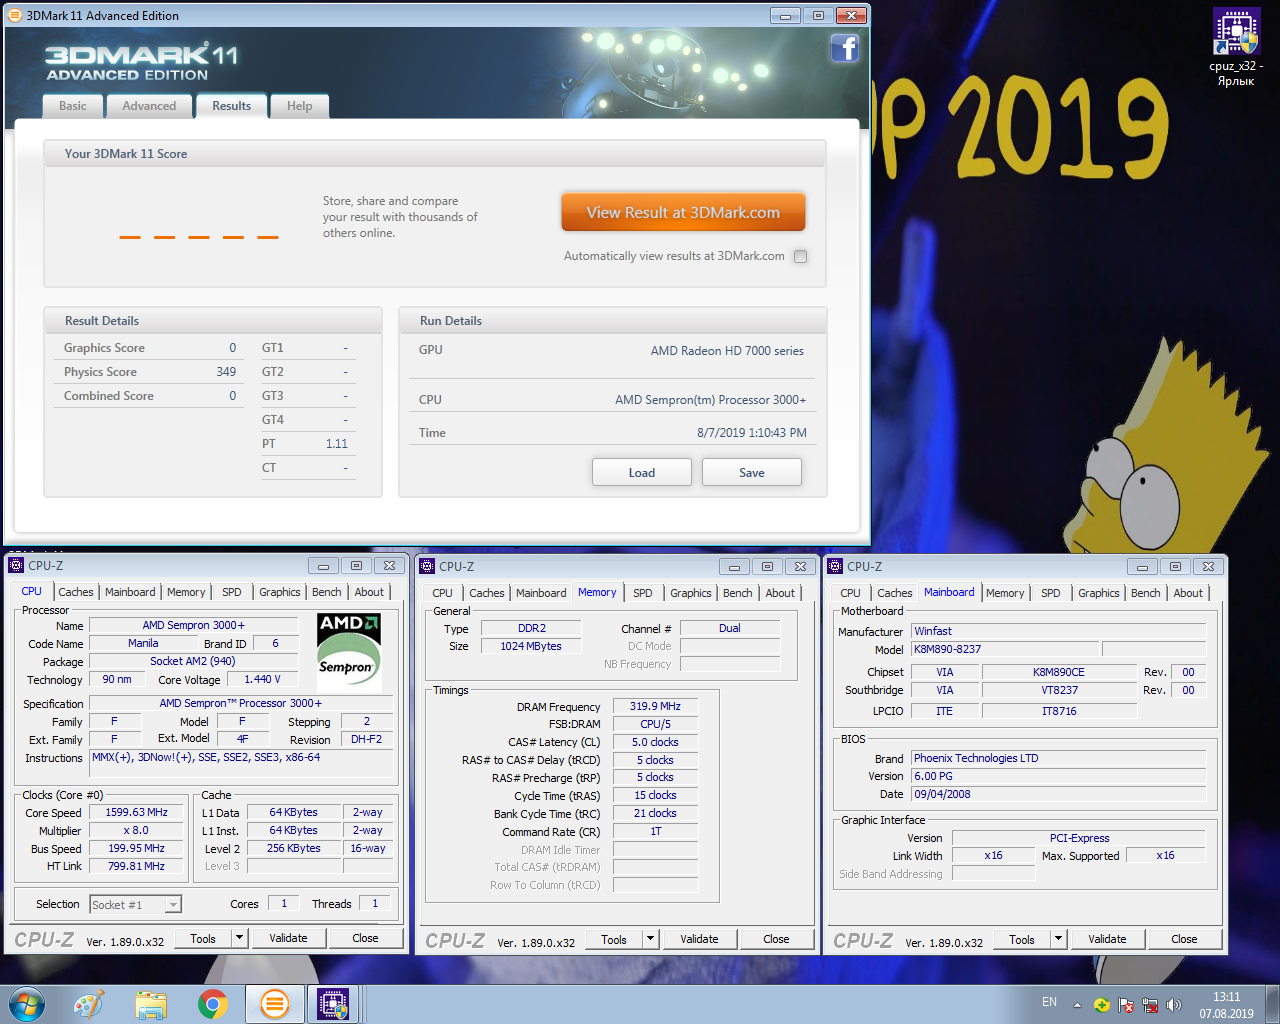The height and width of the screenshot is (1024, 1280).
Task: Click the middle CPU-Z window title icon
Action: (x=427, y=566)
